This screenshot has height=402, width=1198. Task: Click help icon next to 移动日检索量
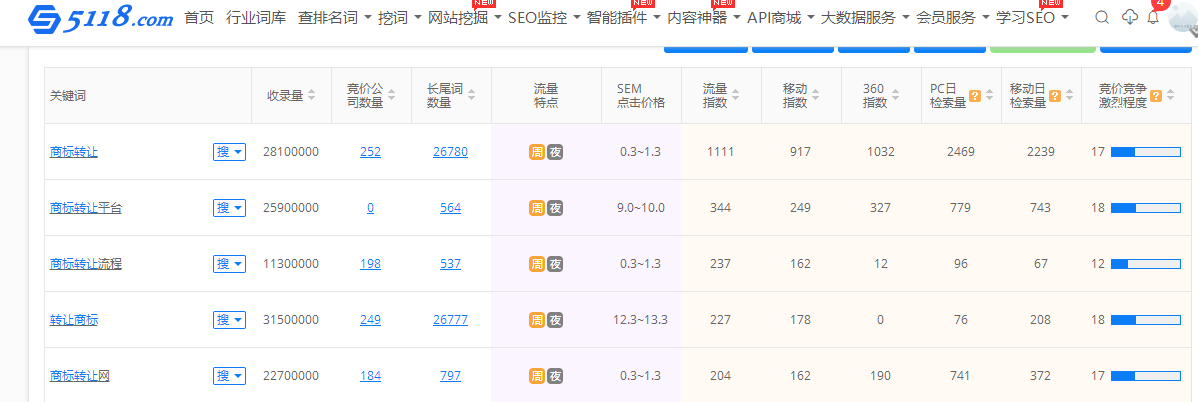point(1055,96)
